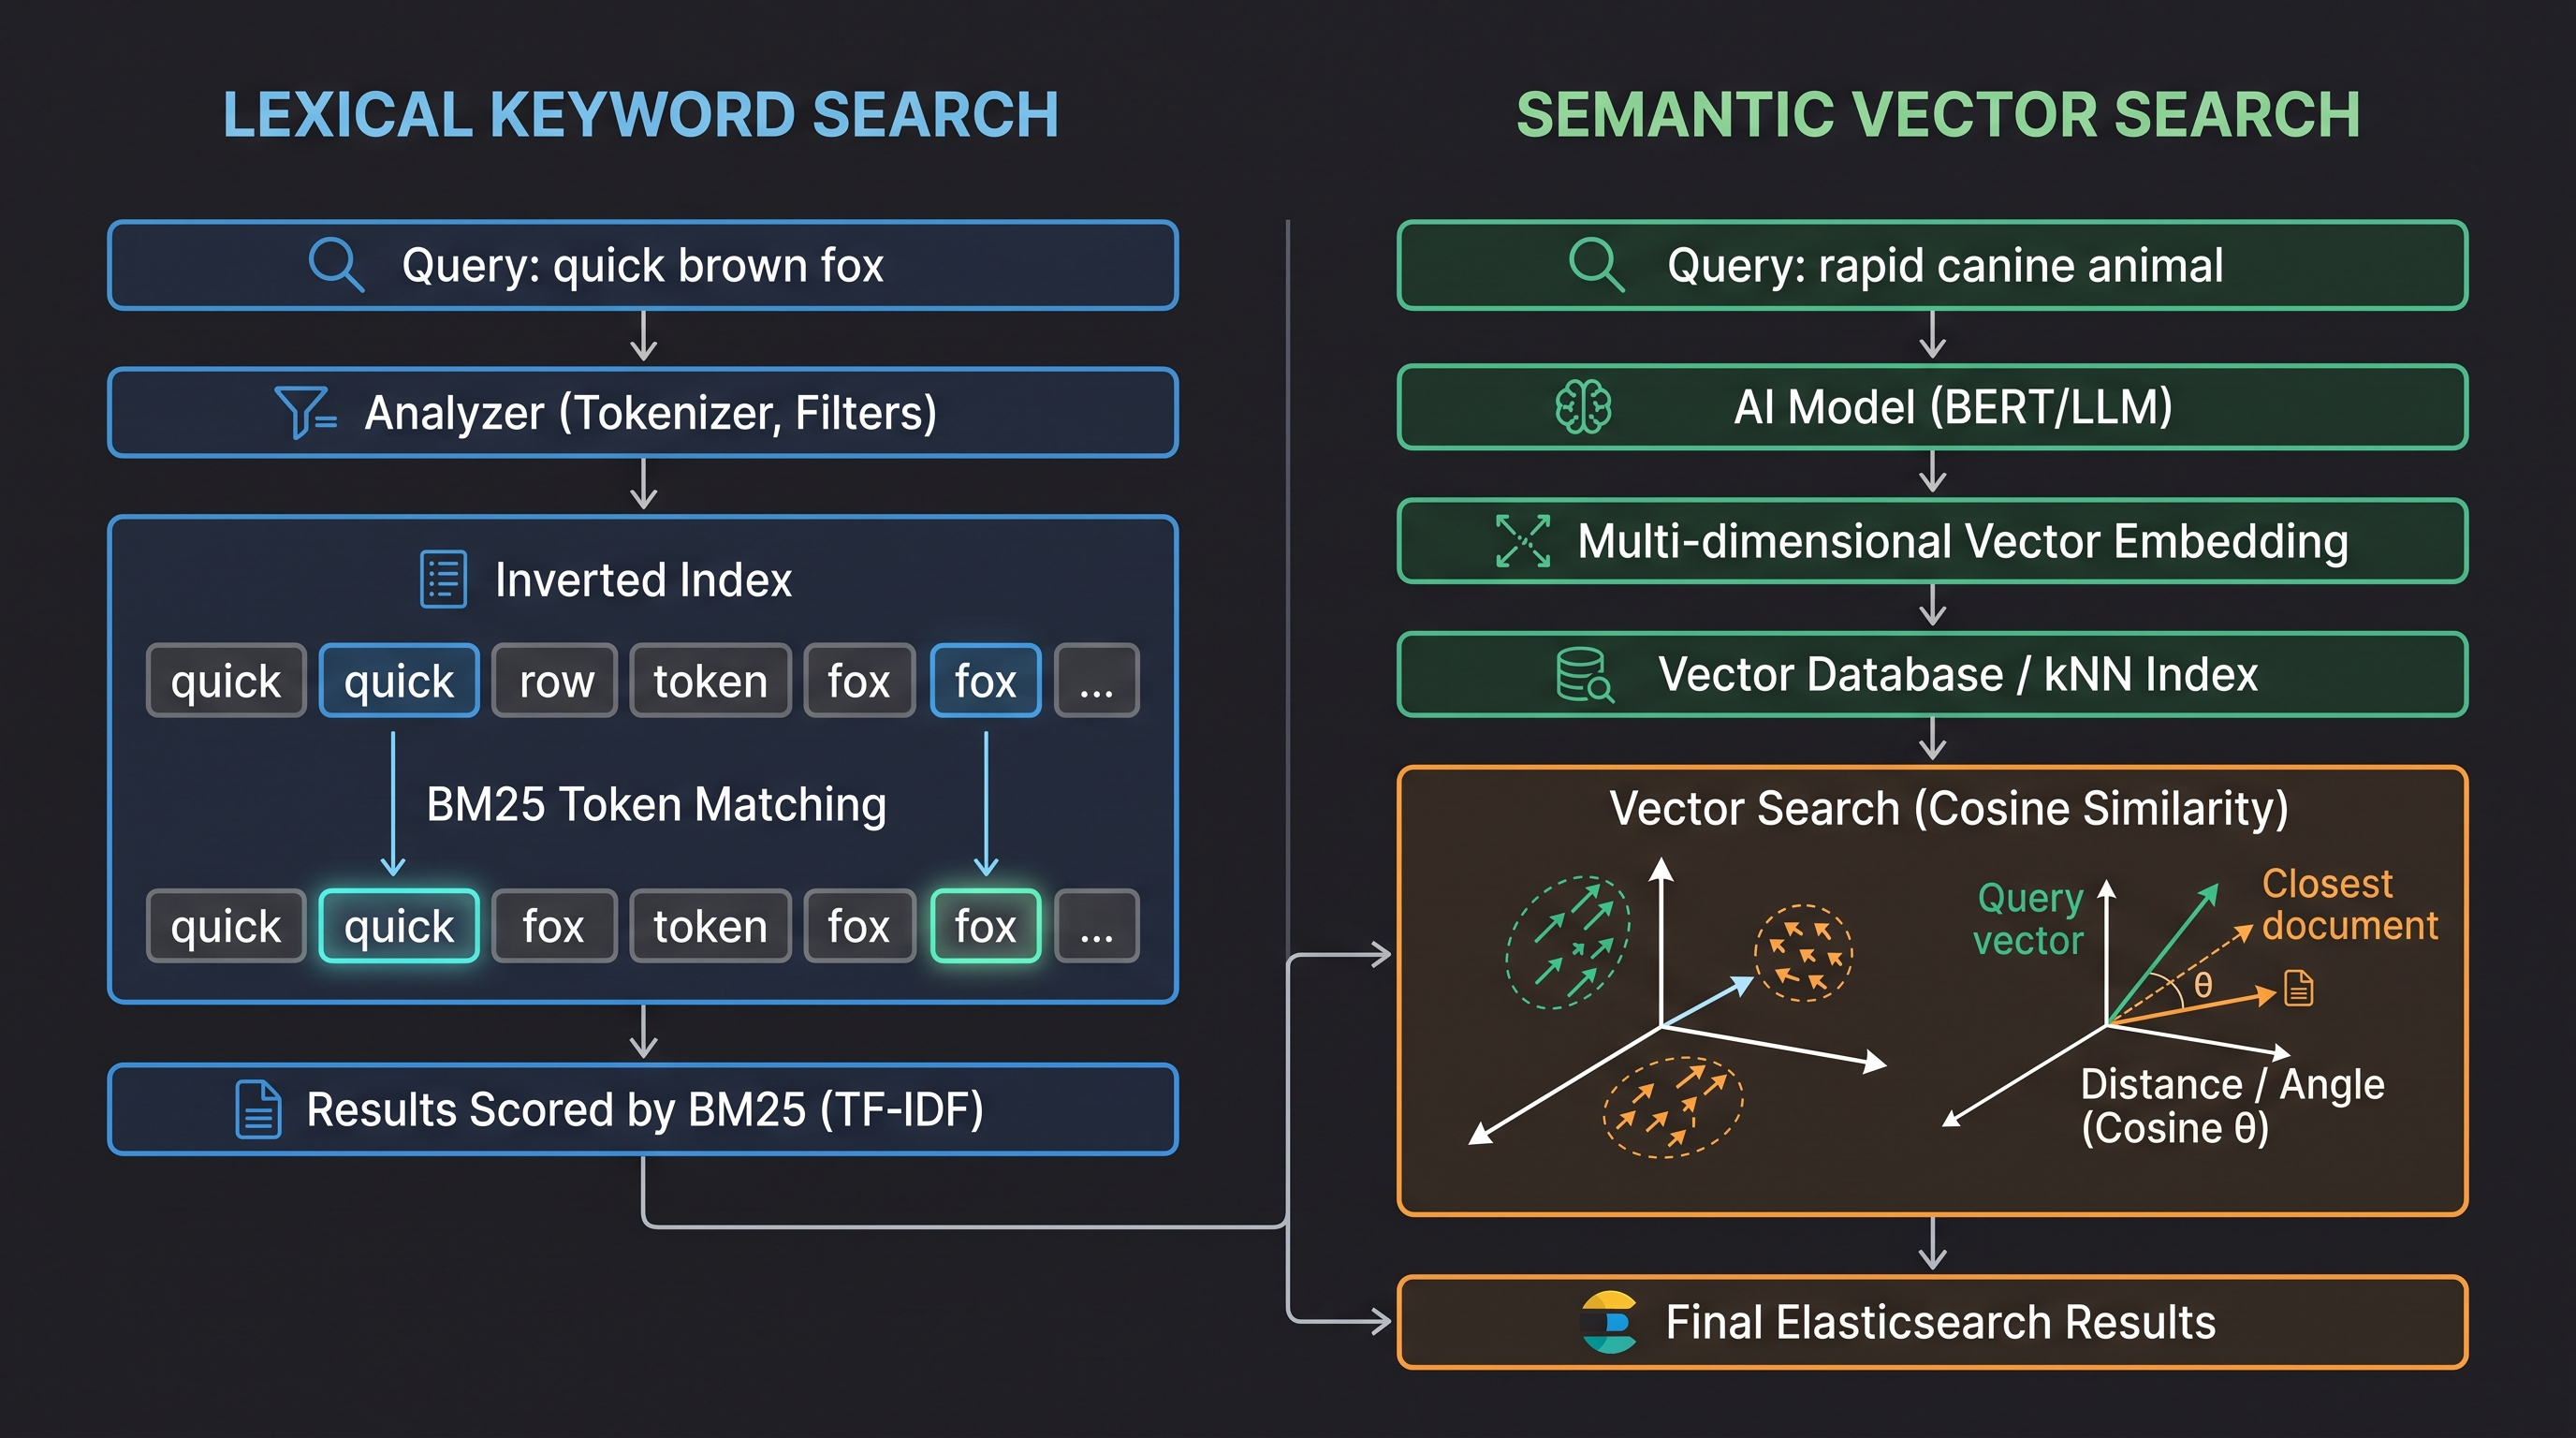Screen dimensions: 2576x1438
Task: Click the 'Final Elasticsearch Results' box
Action: click(1932, 1322)
